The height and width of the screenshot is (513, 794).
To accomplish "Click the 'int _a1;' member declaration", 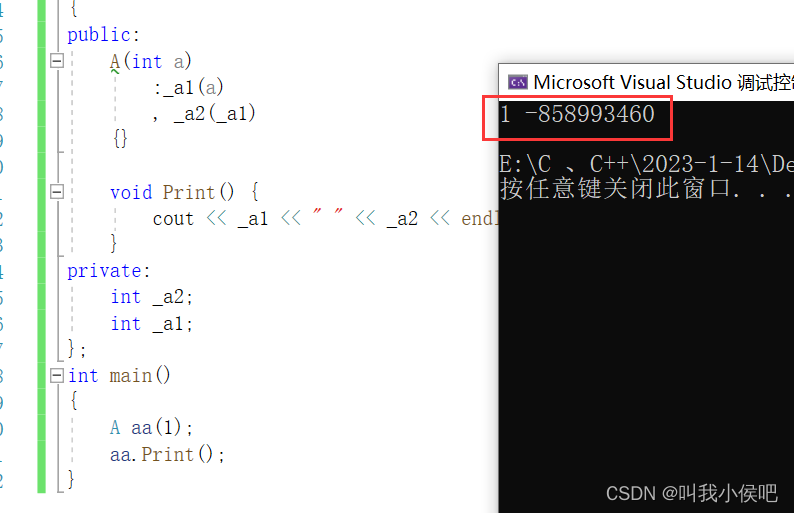I will (x=151, y=324).
